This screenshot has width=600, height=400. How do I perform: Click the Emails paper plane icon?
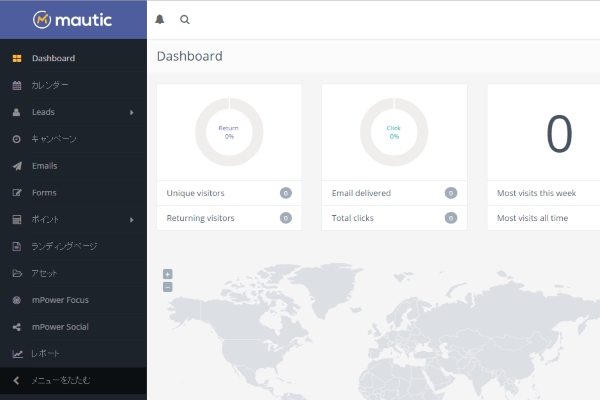click(x=17, y=166)
